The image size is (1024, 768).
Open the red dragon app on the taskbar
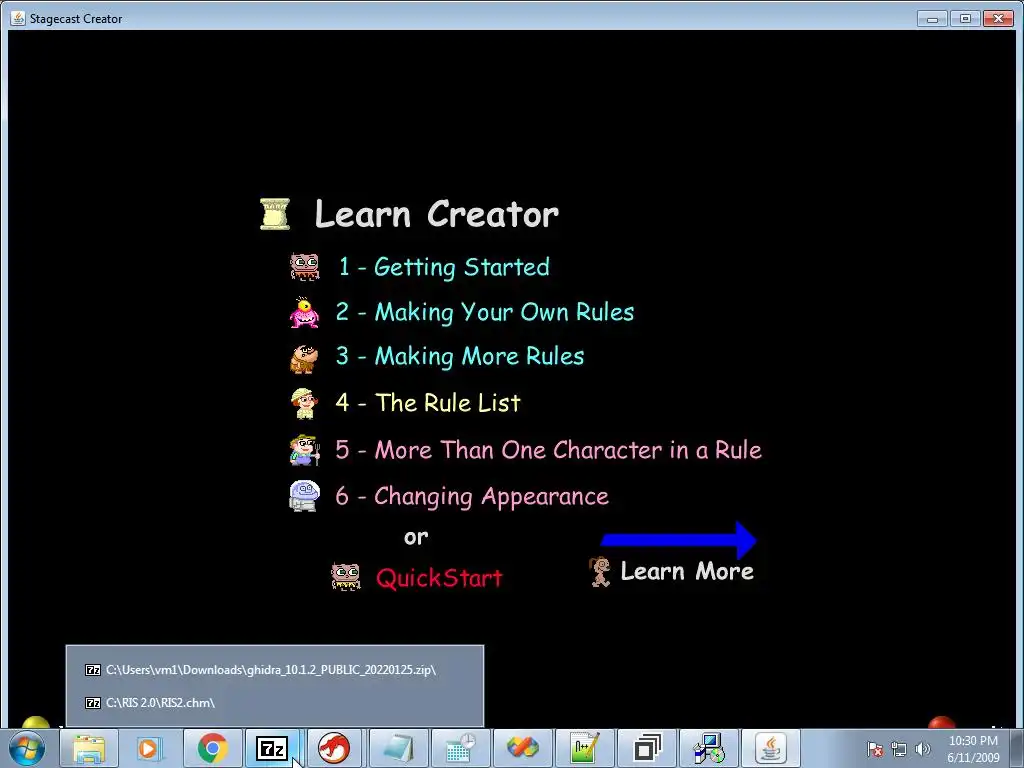[x=334, y=749]
